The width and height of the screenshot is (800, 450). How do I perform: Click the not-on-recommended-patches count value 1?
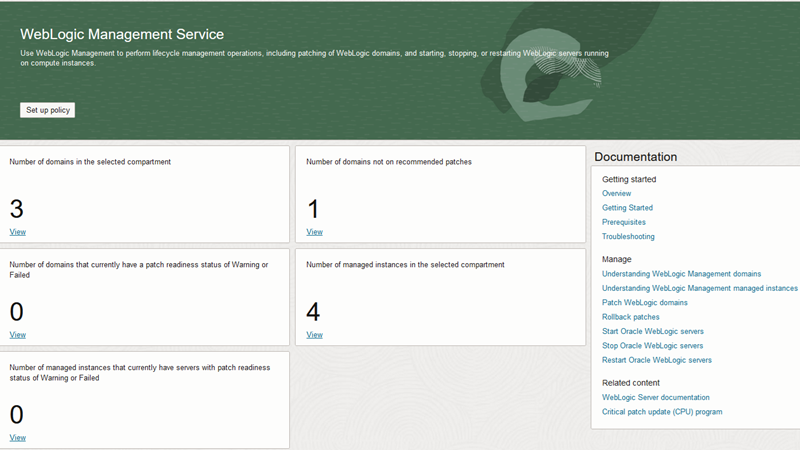pyautogui.click(x=313, y=209)
